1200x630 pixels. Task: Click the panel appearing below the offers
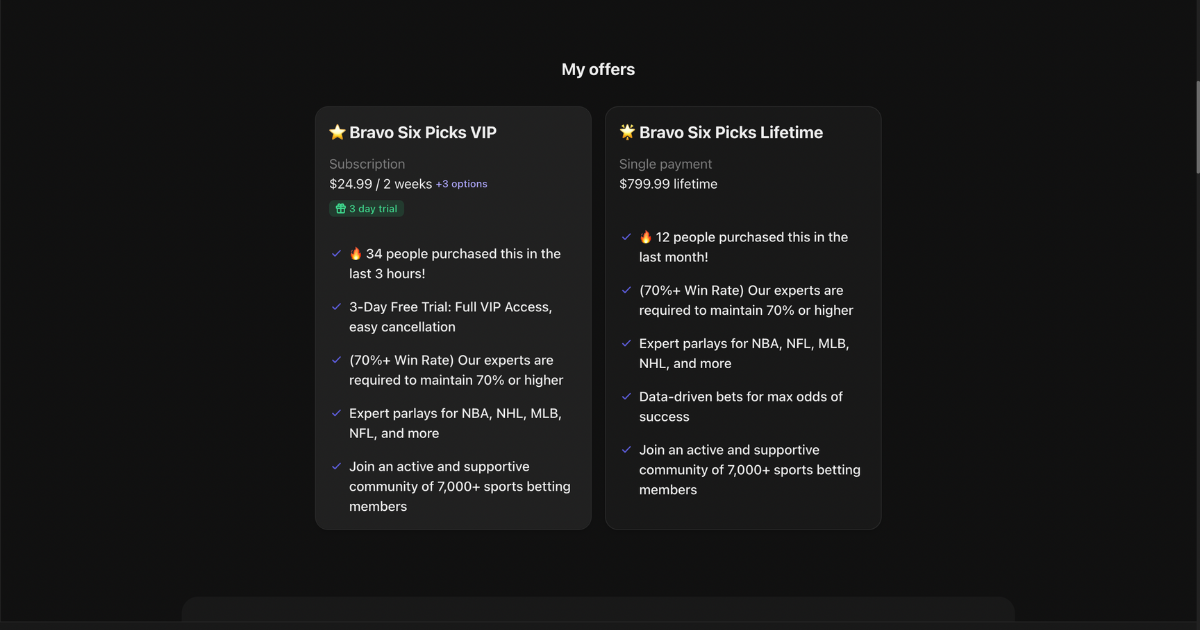(x=598, y=615)
